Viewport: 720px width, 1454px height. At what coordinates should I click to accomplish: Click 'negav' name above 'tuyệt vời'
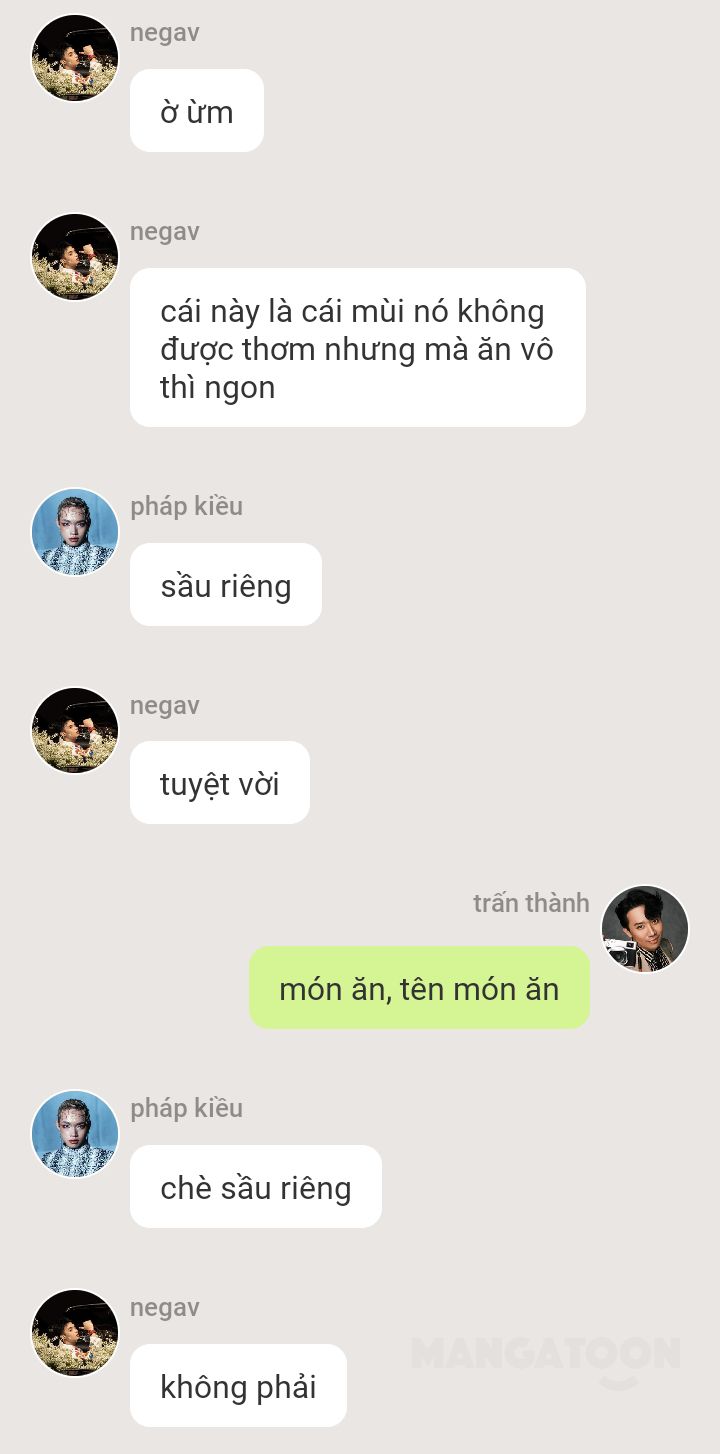(165, 706)
